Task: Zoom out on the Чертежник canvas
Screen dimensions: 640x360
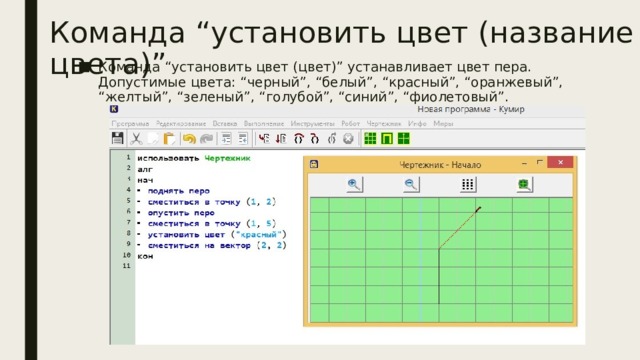Action: [x=411, y=185]
